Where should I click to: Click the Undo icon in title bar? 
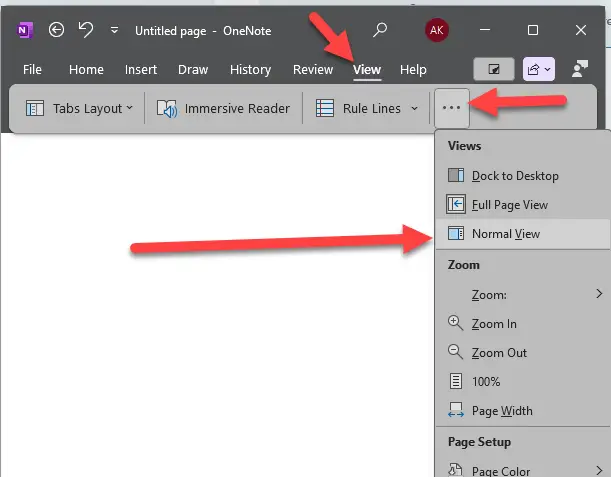click(x=85, y=30)
